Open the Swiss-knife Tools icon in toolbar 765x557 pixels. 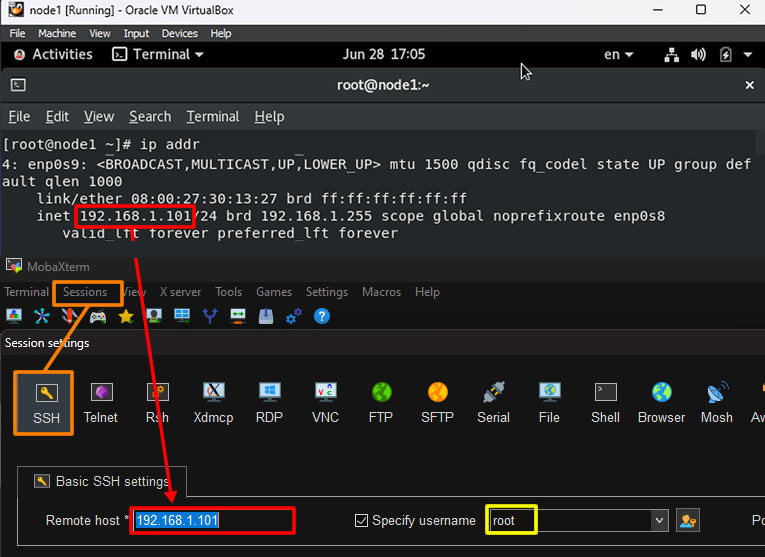pyautogui.click(x=69, y=316)
